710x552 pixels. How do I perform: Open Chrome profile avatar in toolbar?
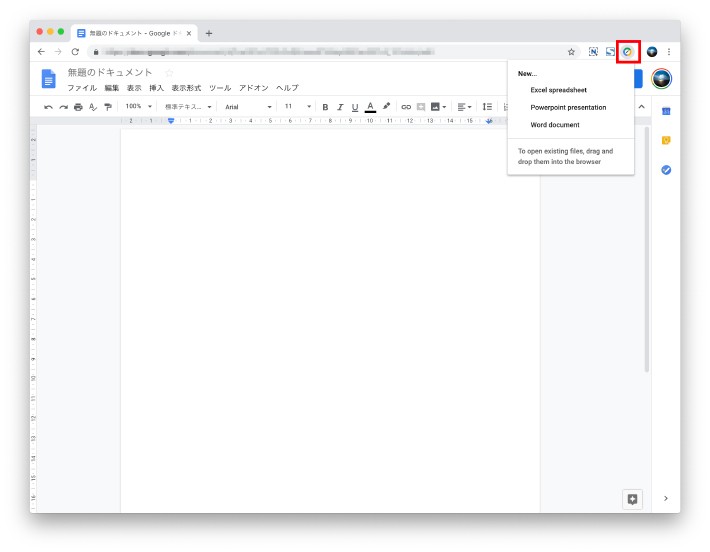click(652, 52)
